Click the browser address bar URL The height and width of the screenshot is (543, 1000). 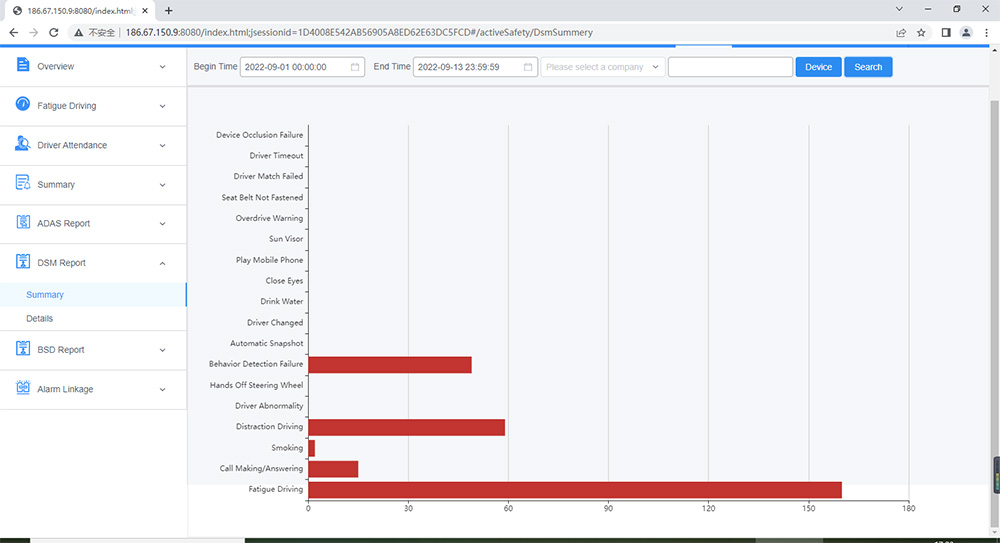[x=359, y=33]
